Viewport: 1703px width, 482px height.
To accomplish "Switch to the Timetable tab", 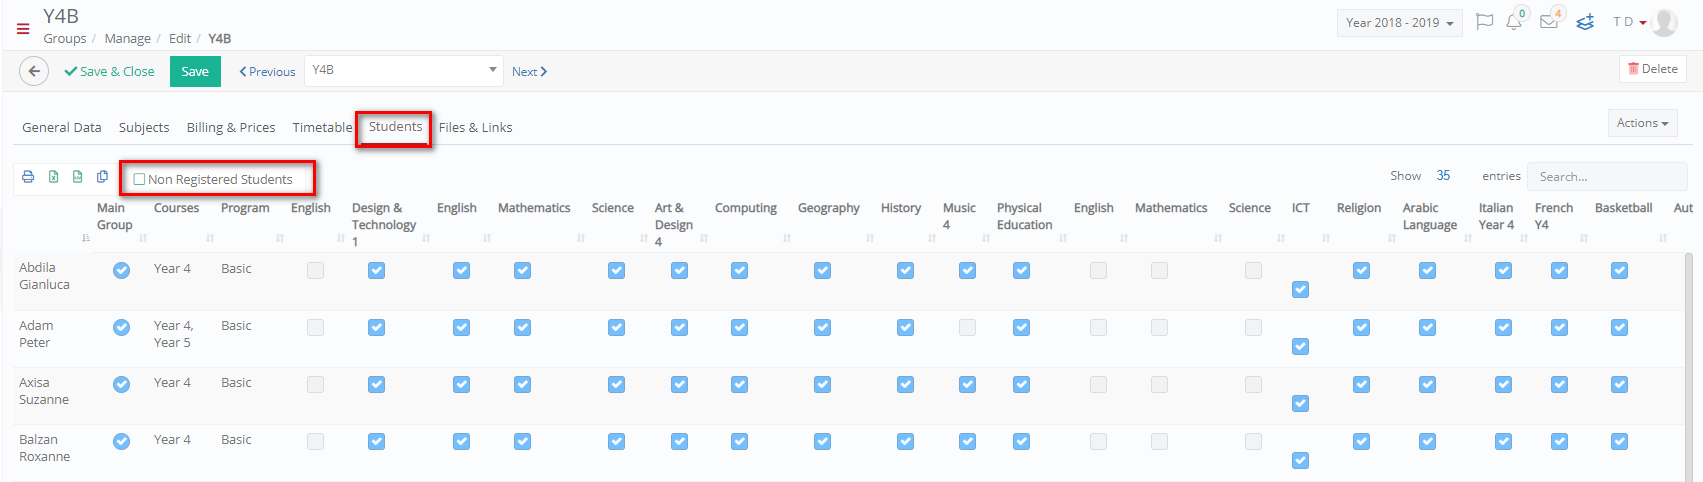I will click(x=322, y=128).
